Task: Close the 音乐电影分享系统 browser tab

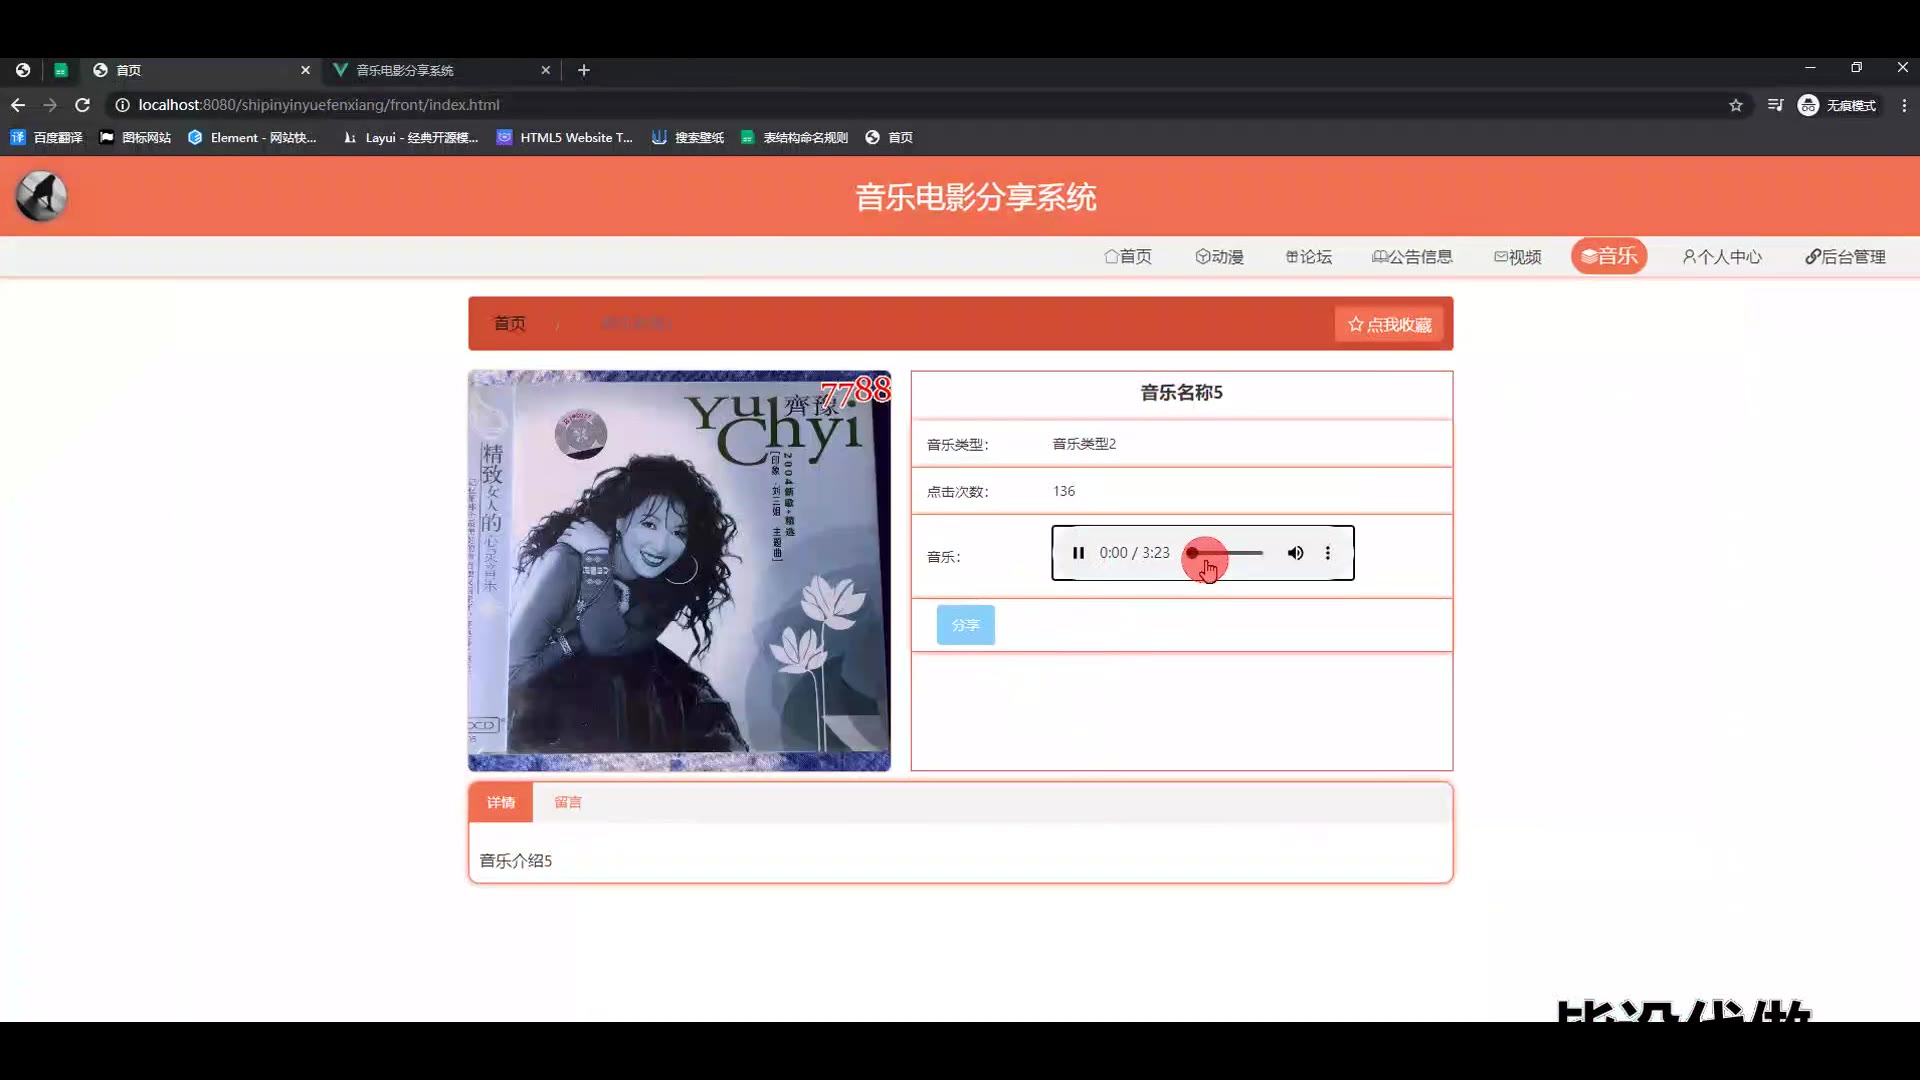Action: tap(545, 70)
